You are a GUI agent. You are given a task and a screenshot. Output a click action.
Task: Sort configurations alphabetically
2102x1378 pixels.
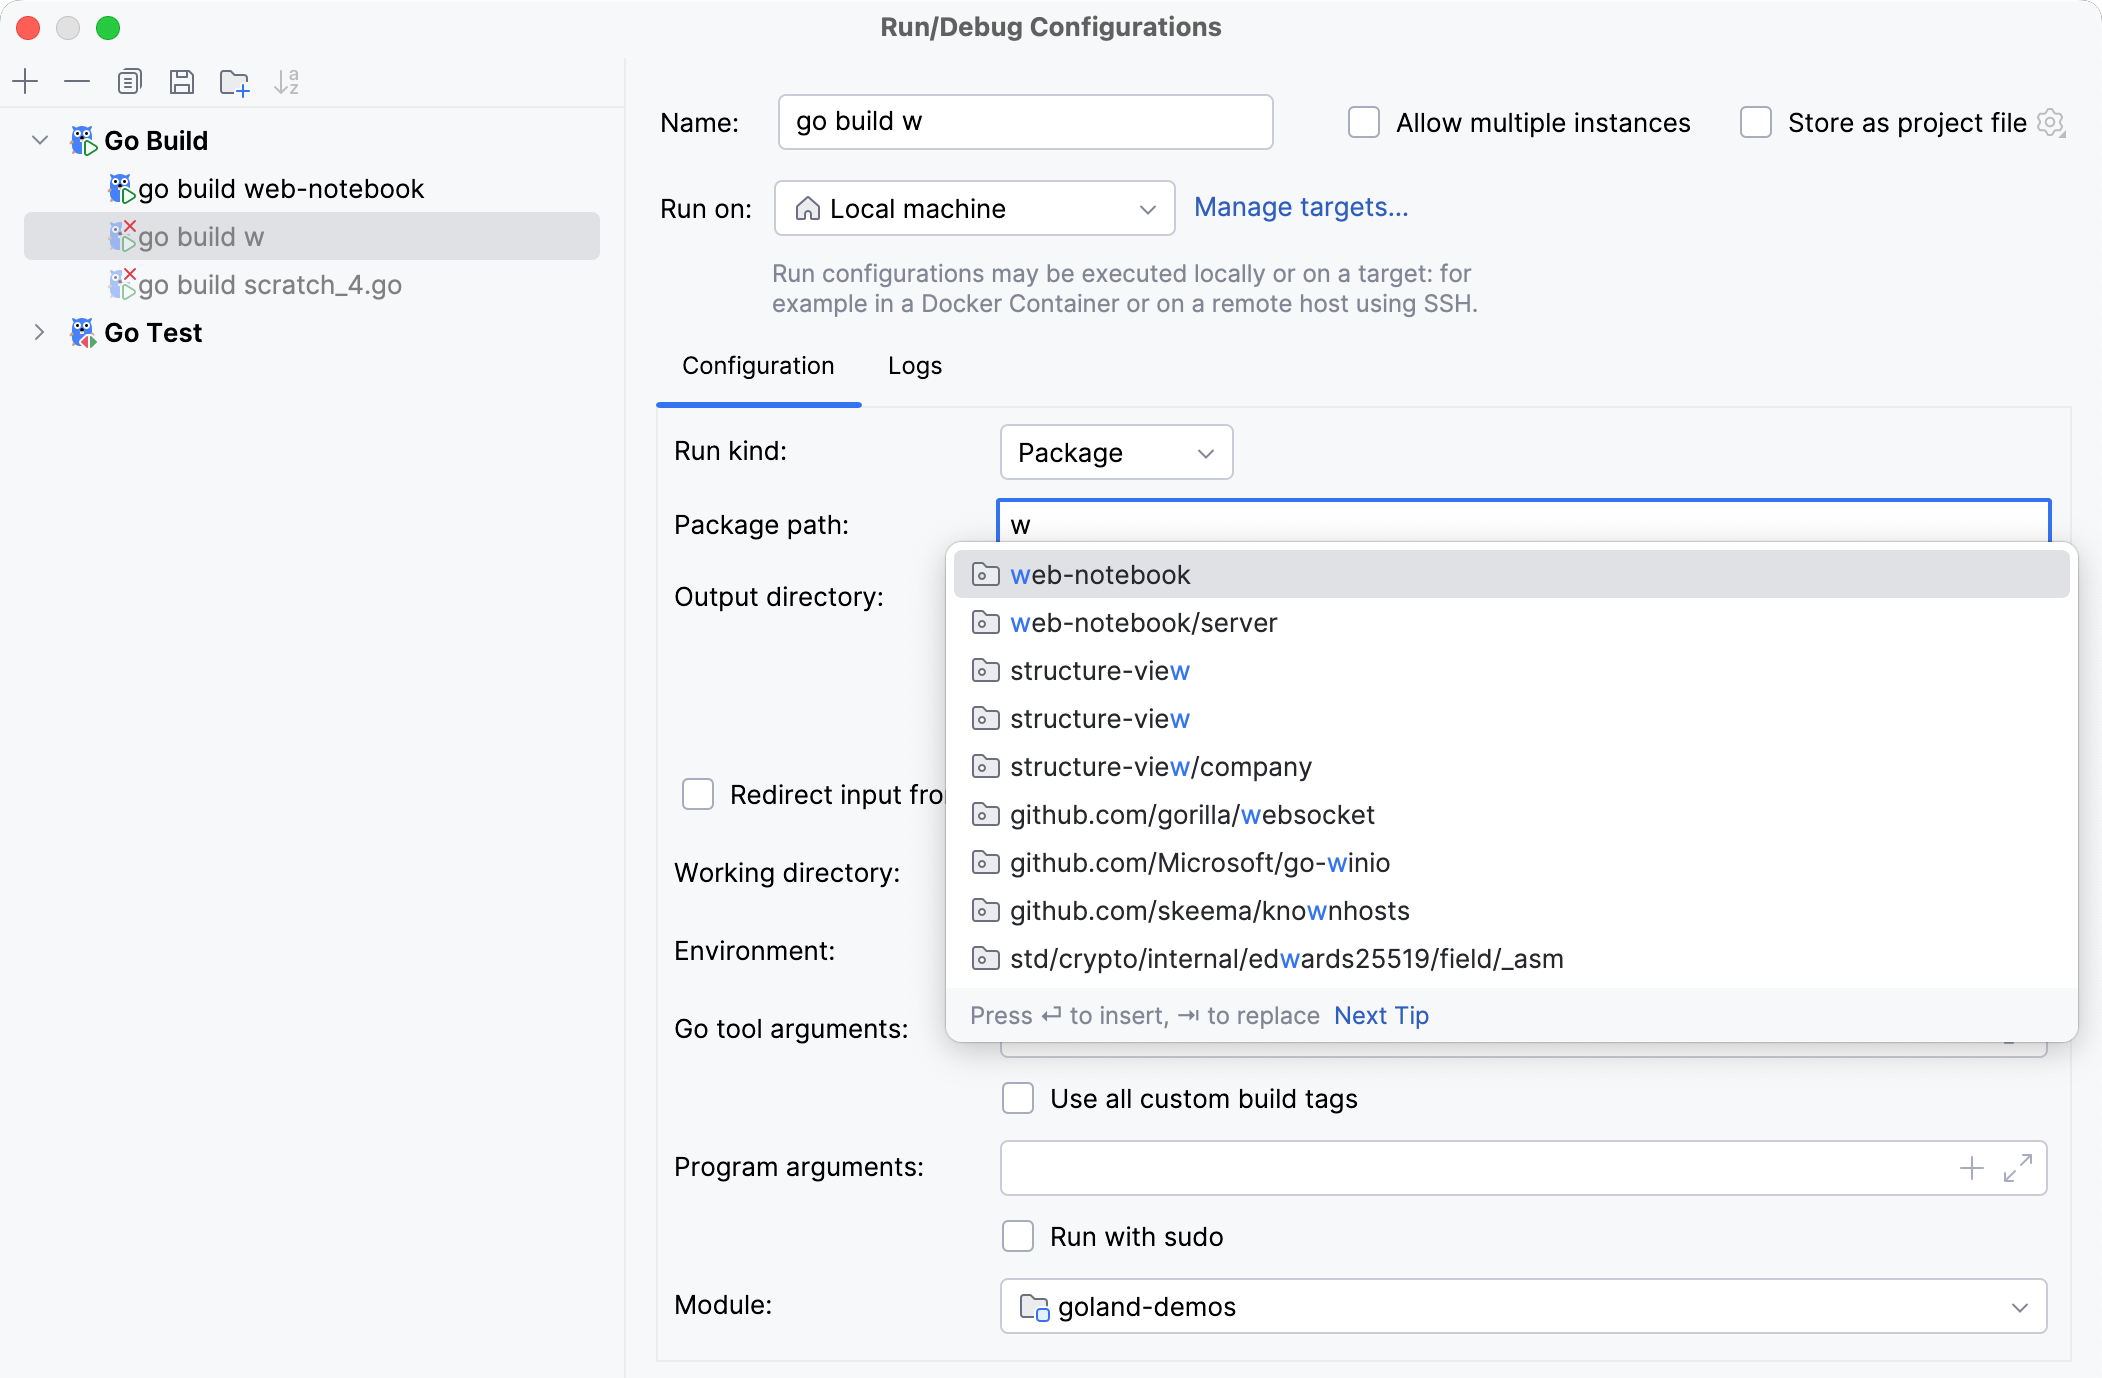(289, 82)
